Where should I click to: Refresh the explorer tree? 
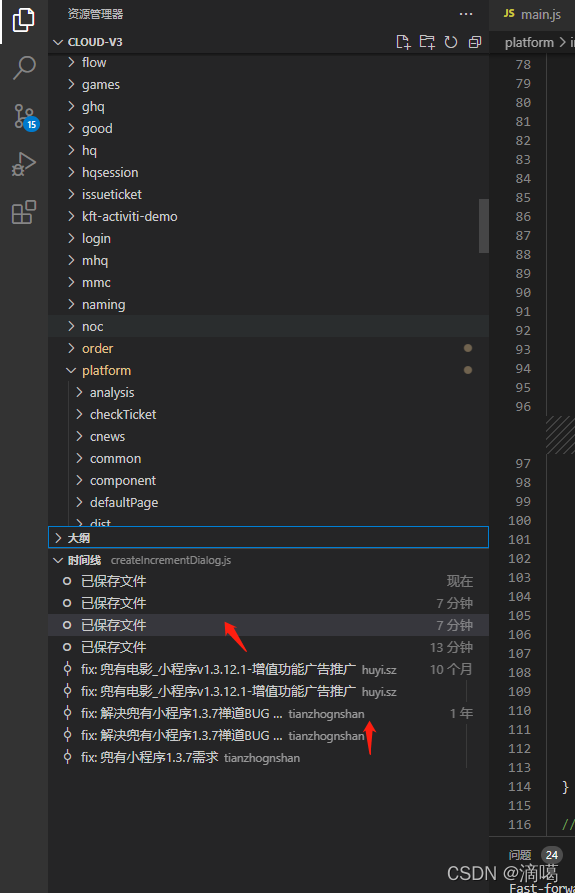click(x=451, y=42)
